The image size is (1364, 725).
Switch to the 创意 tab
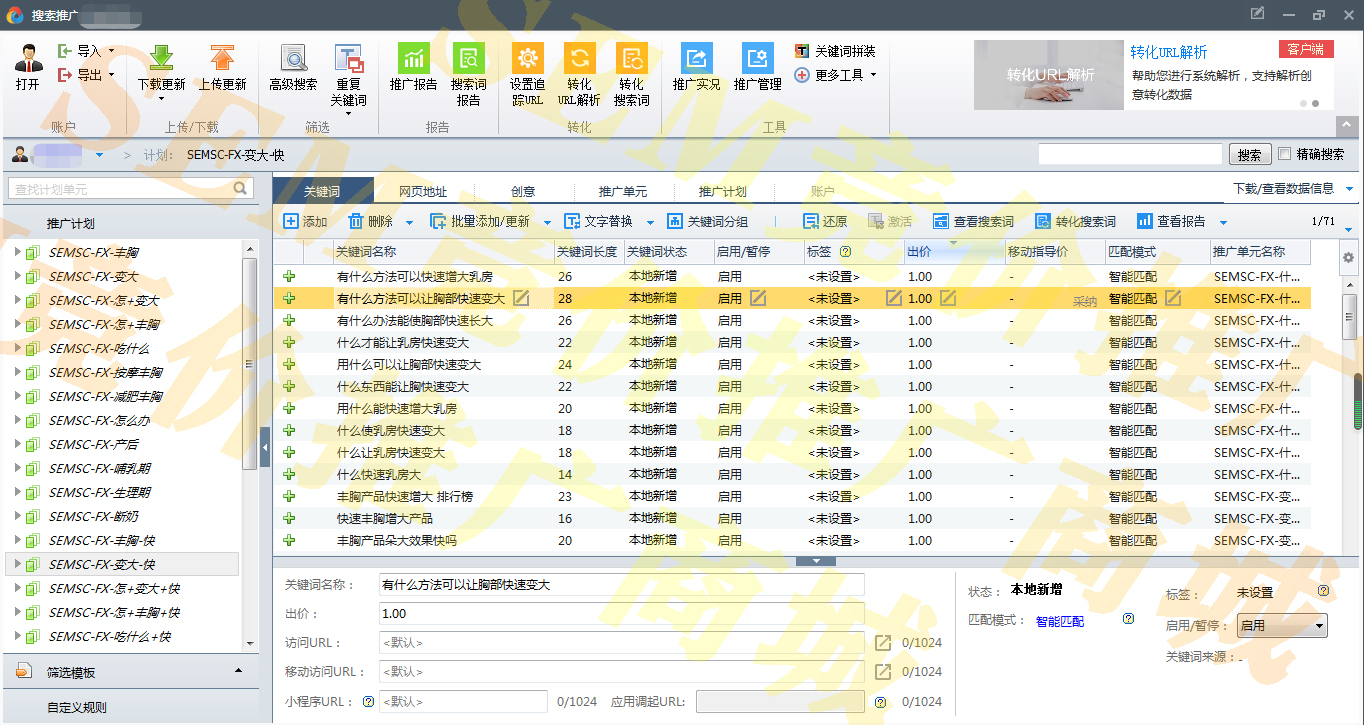(522, 191)
